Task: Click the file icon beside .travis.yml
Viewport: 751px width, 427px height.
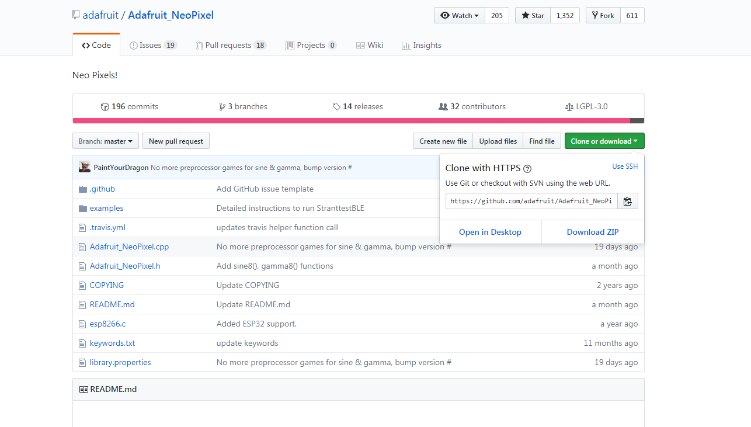Action: tap(82, 228)
